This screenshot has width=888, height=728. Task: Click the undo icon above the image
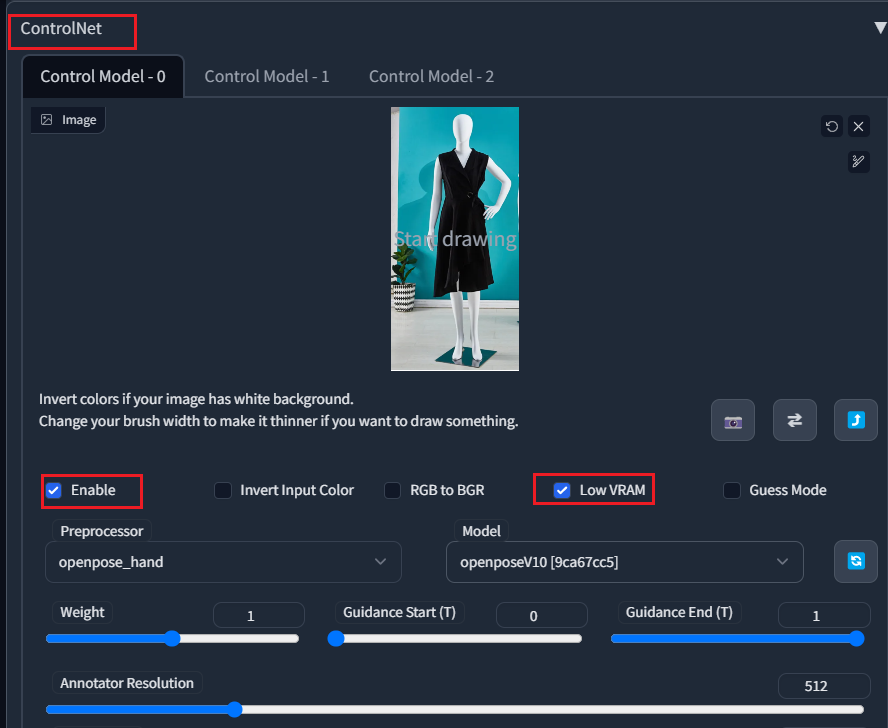[x=832, y=126]
